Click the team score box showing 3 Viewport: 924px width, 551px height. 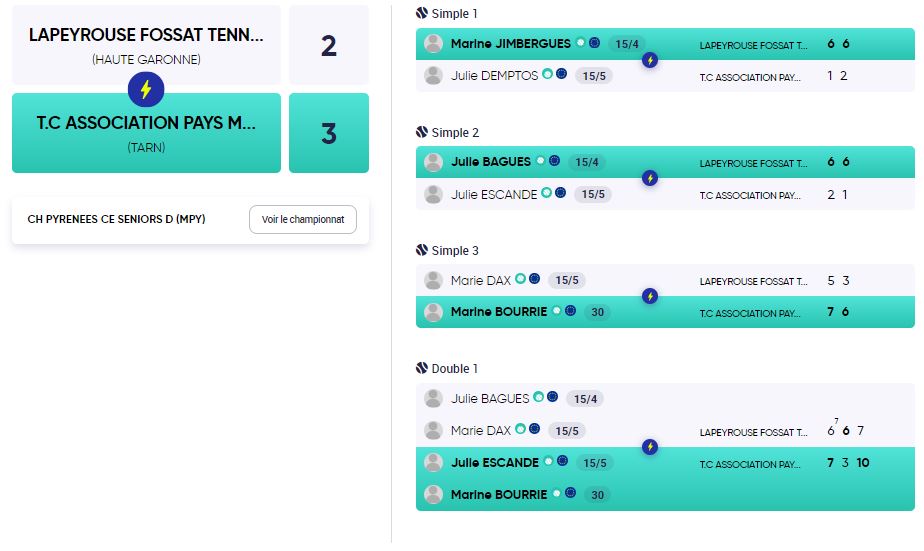click(x=329, y=133)
